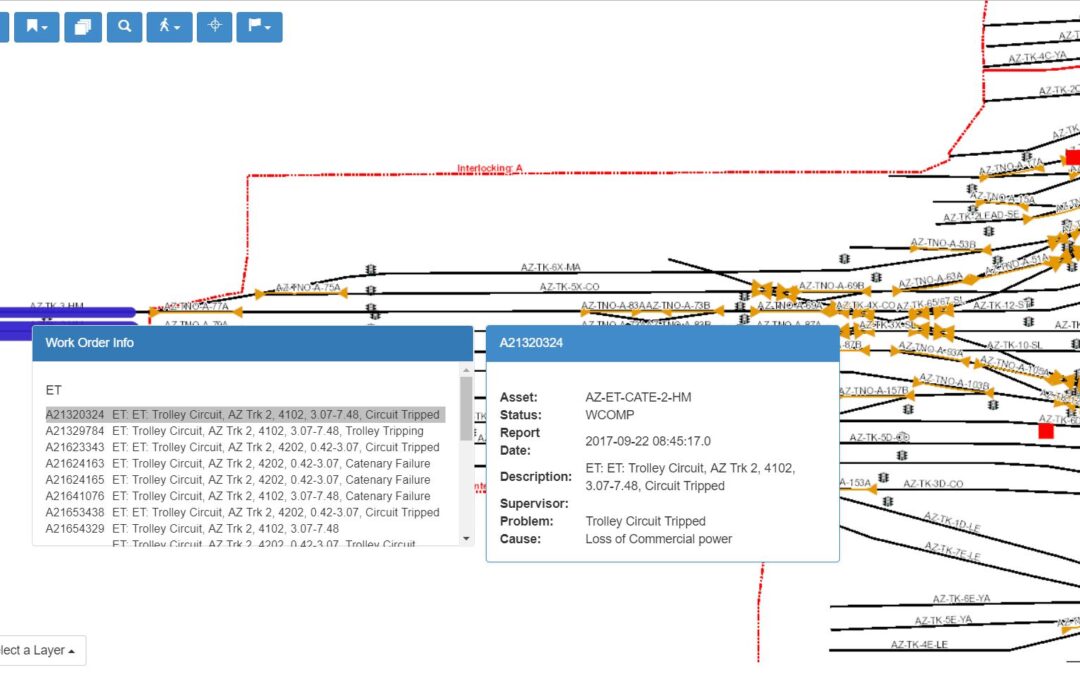Click the magnifying glass search icon
Viewport: 1080px width, 675px height.
124,27
